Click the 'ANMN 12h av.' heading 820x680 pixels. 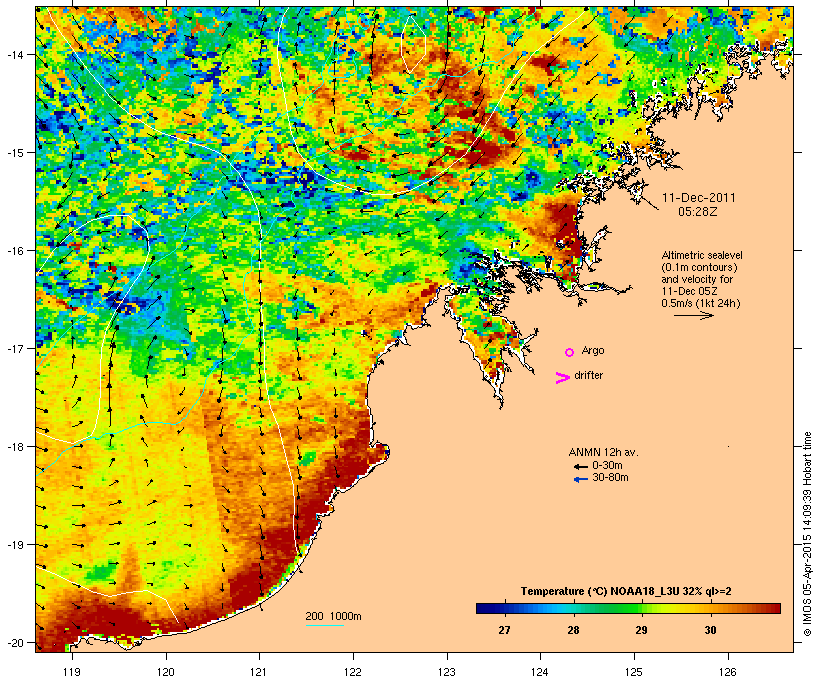(603, 452)
